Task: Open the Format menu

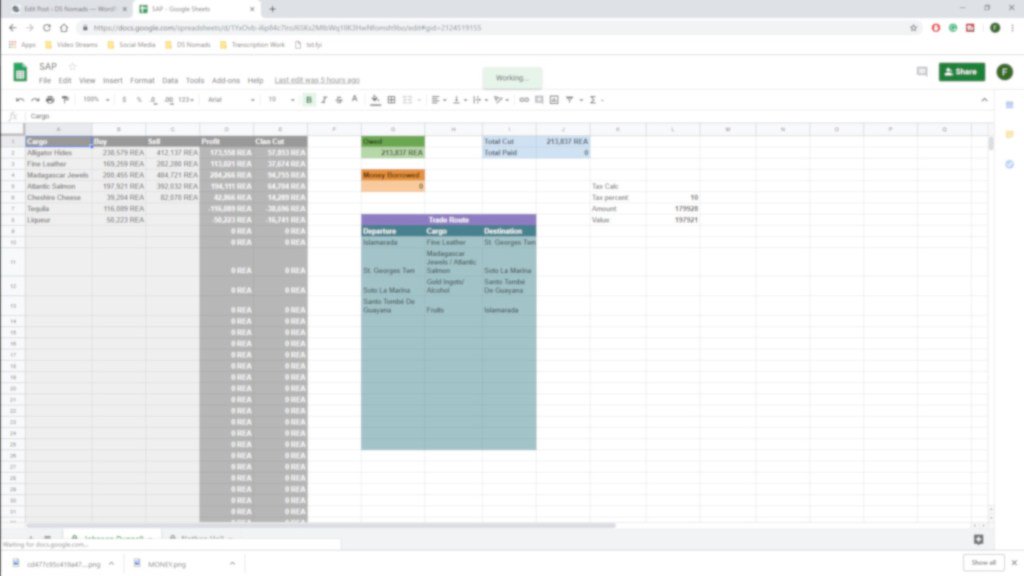Action: point(142,81)
